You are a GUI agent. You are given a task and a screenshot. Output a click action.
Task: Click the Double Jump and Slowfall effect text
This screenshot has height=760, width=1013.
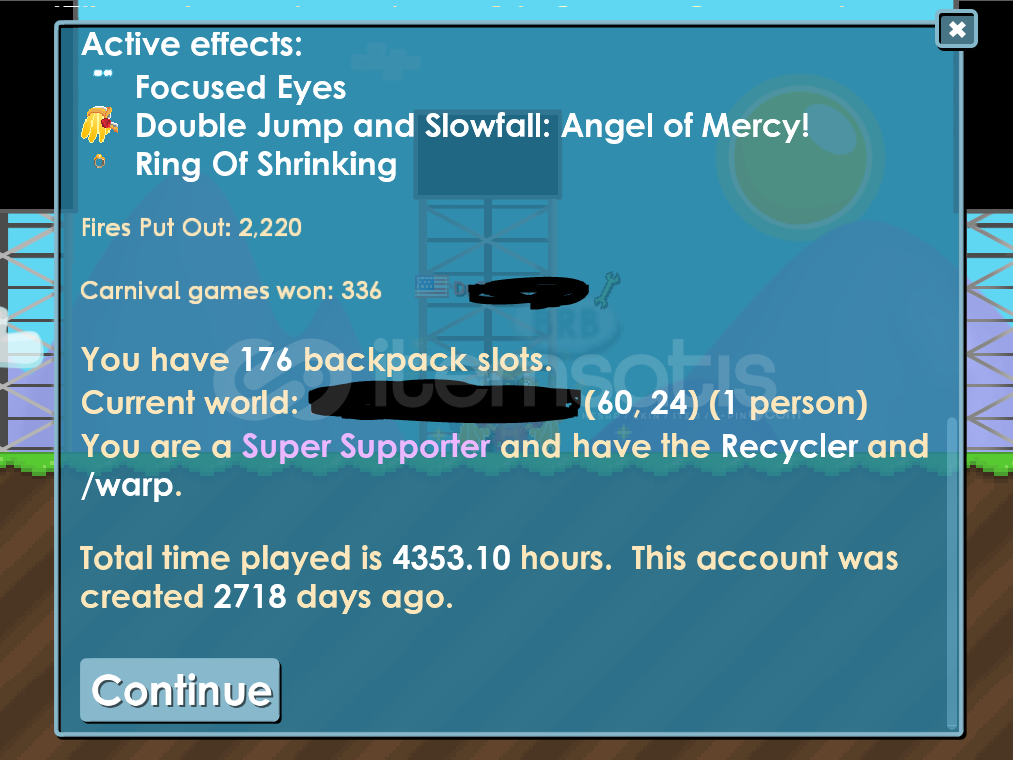click(x=472, y=125)
